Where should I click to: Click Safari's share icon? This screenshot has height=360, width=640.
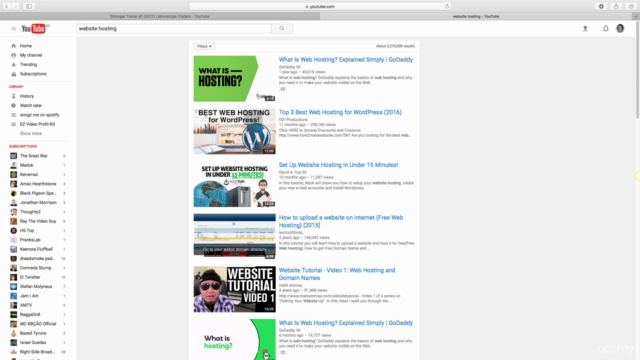tap(616, 7)
